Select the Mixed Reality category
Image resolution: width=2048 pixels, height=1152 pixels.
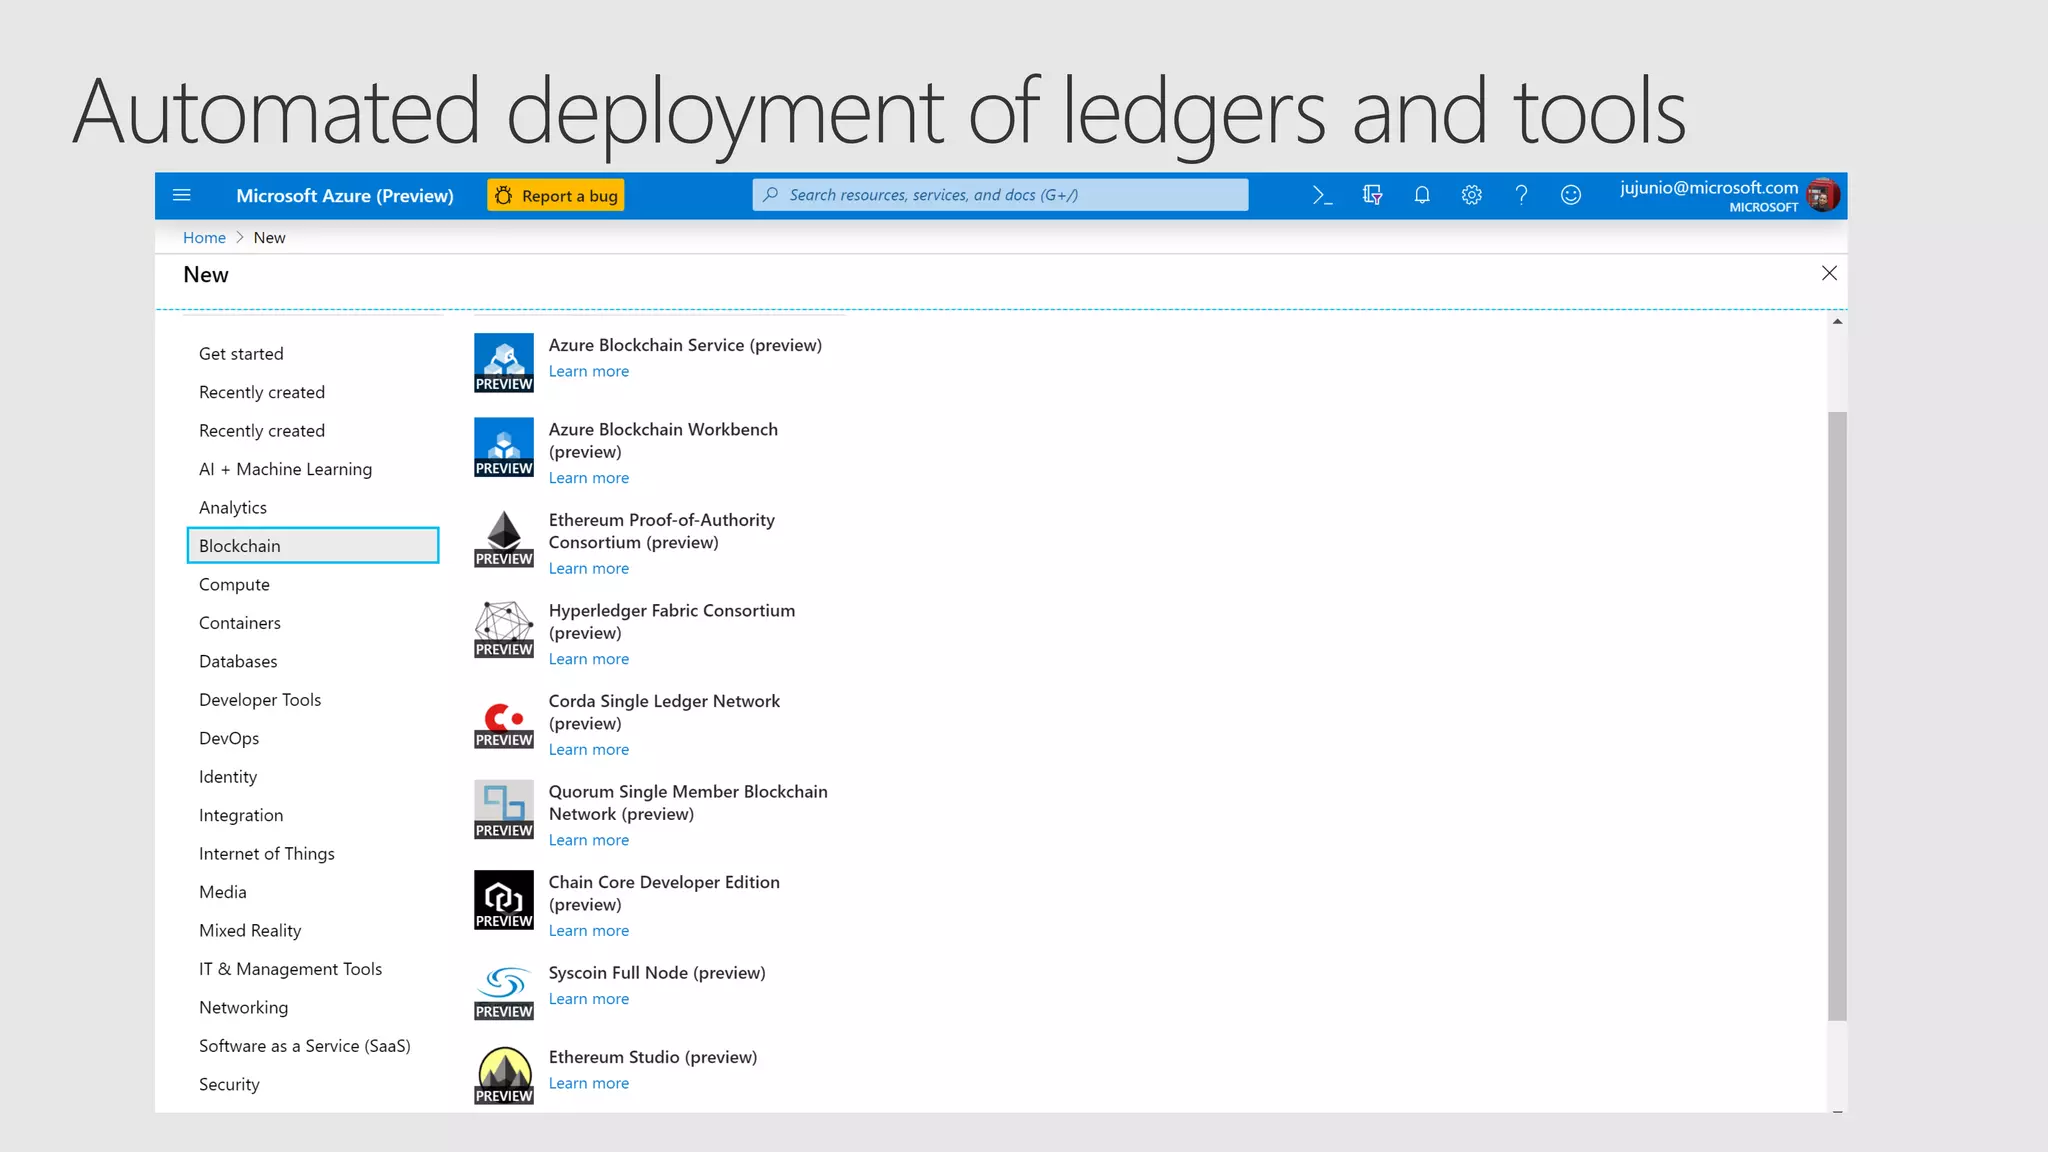[x=250, y=931]
